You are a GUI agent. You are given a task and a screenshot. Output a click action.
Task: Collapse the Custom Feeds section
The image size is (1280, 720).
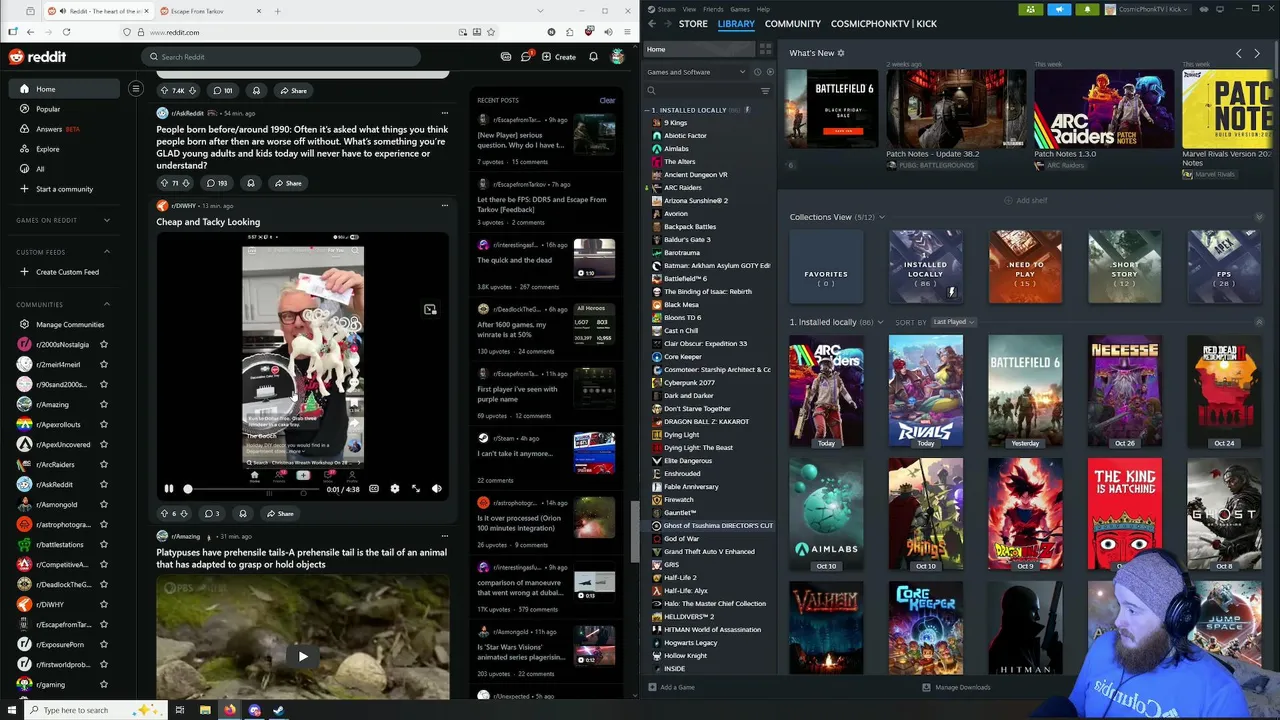[x=107, y=252]
